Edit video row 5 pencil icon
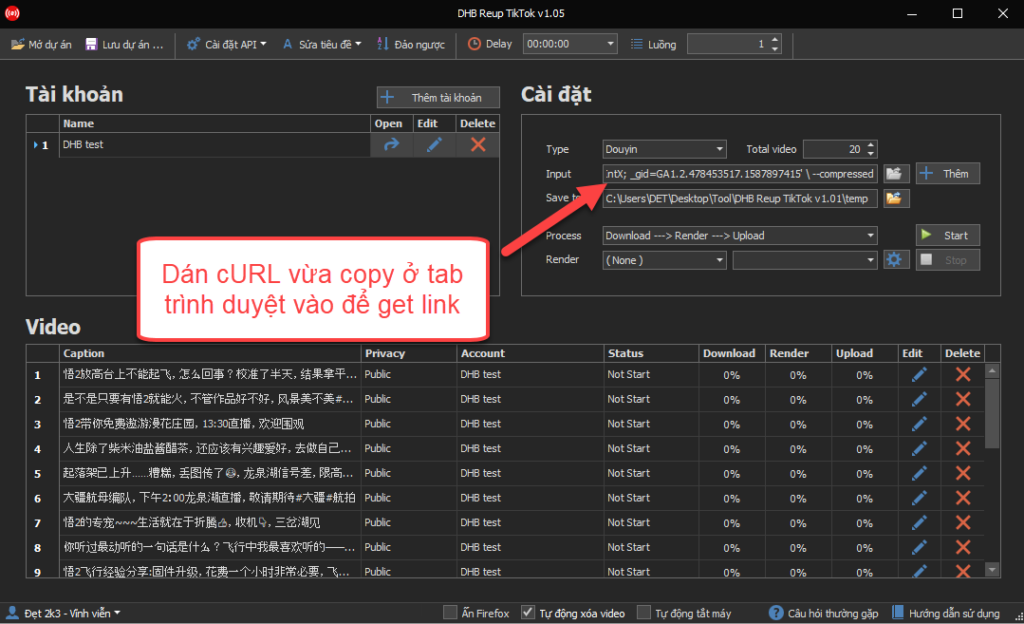Viewport: 1024px width, 624px height. (x=919, y=474)
